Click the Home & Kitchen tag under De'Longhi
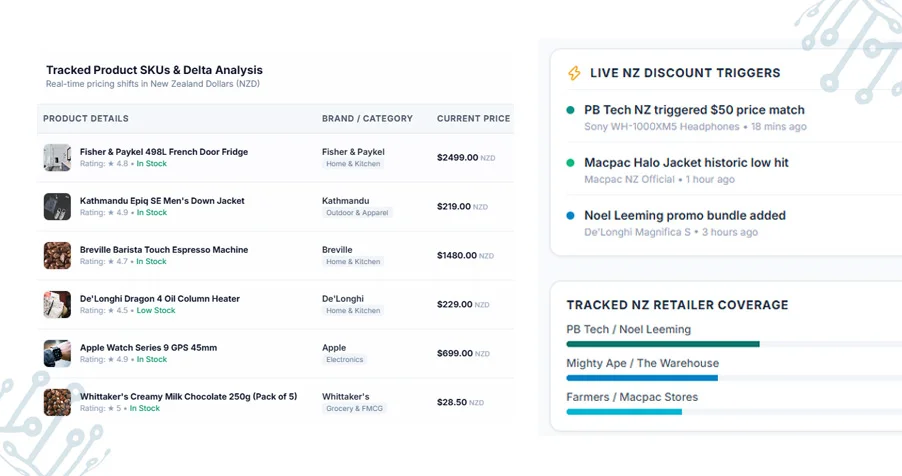The width and height of the screenshot is (902, 476). [353, 311]
